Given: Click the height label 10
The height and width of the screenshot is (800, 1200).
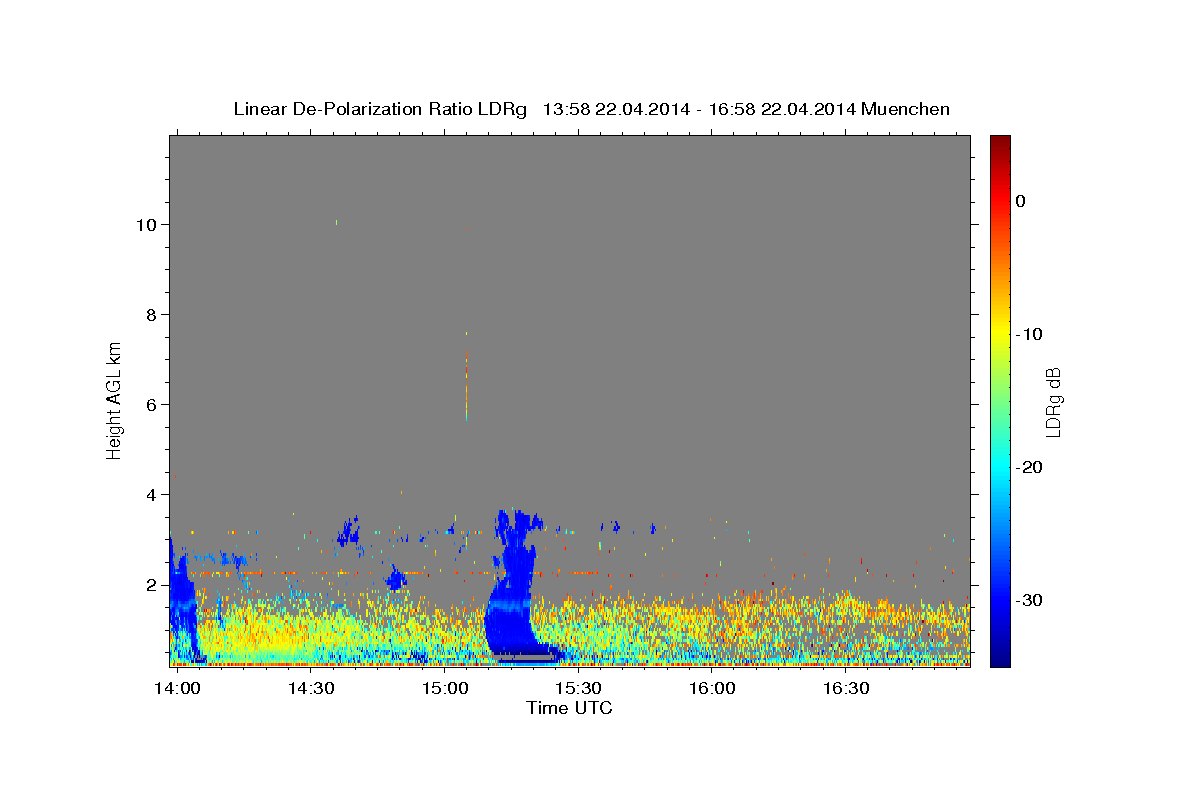Looking at the screenshot, I should 148,224.
